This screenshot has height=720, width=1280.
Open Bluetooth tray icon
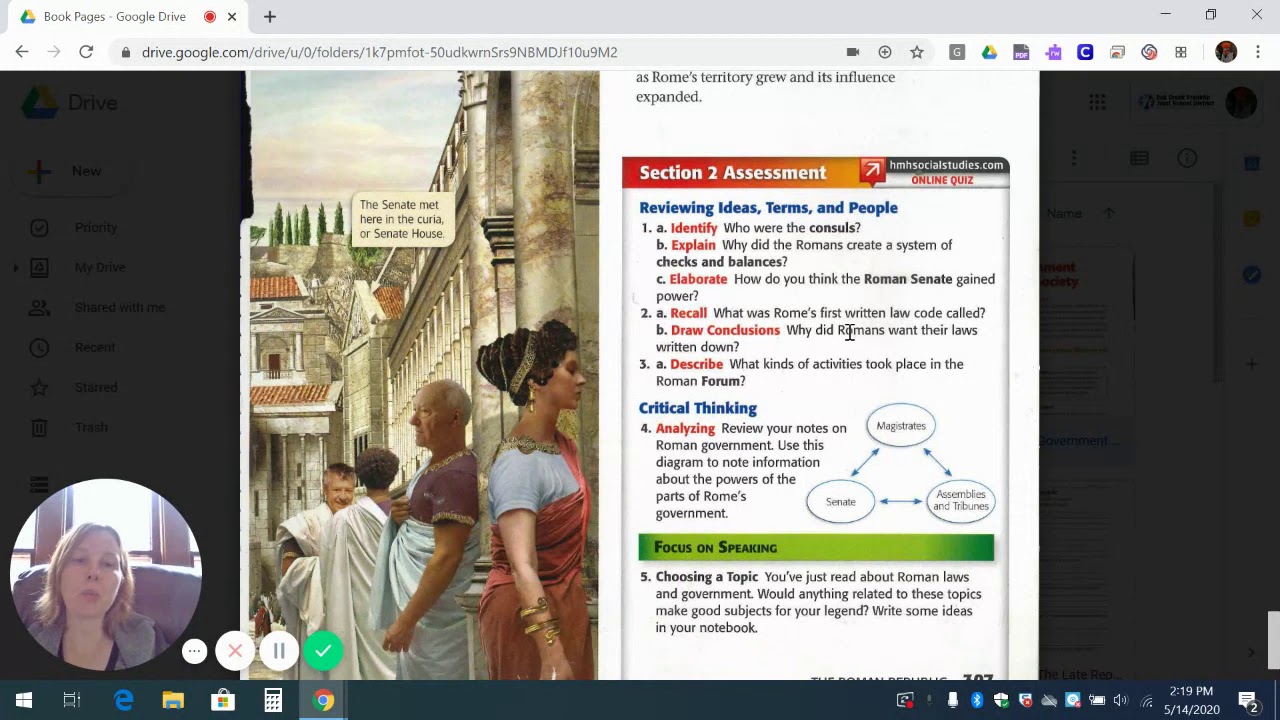977,700
